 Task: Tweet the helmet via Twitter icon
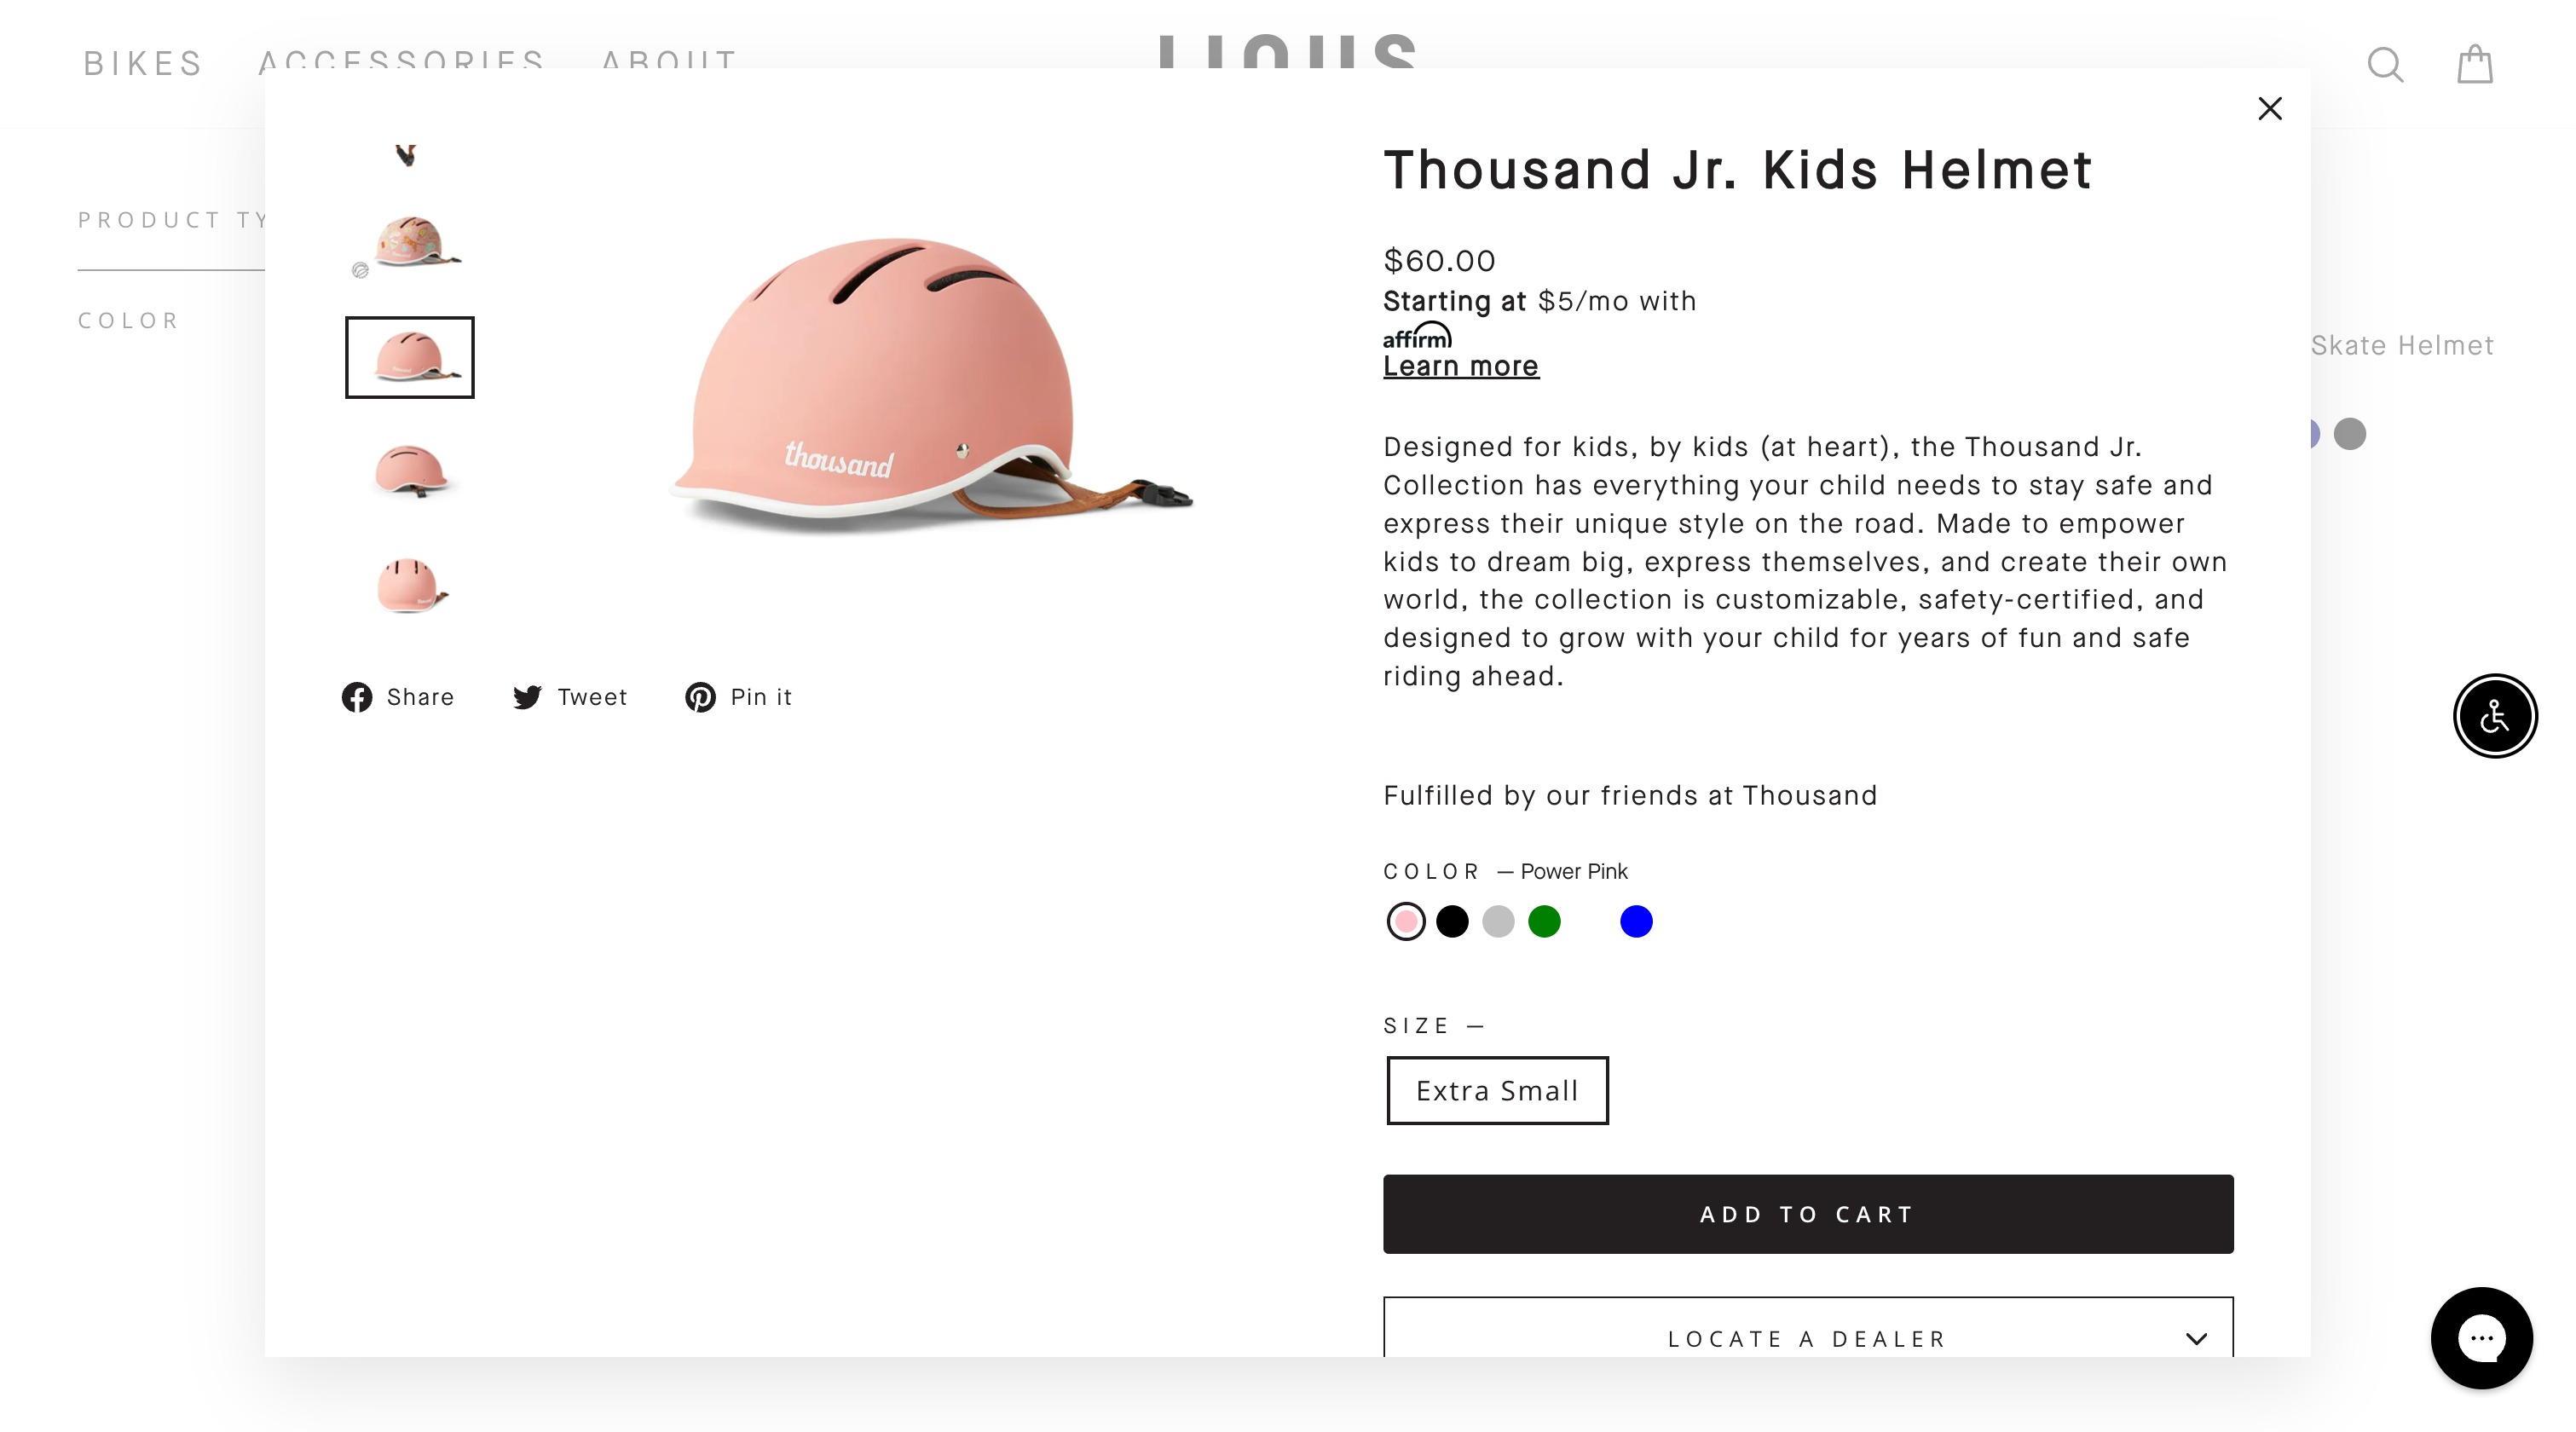(570, 697)
